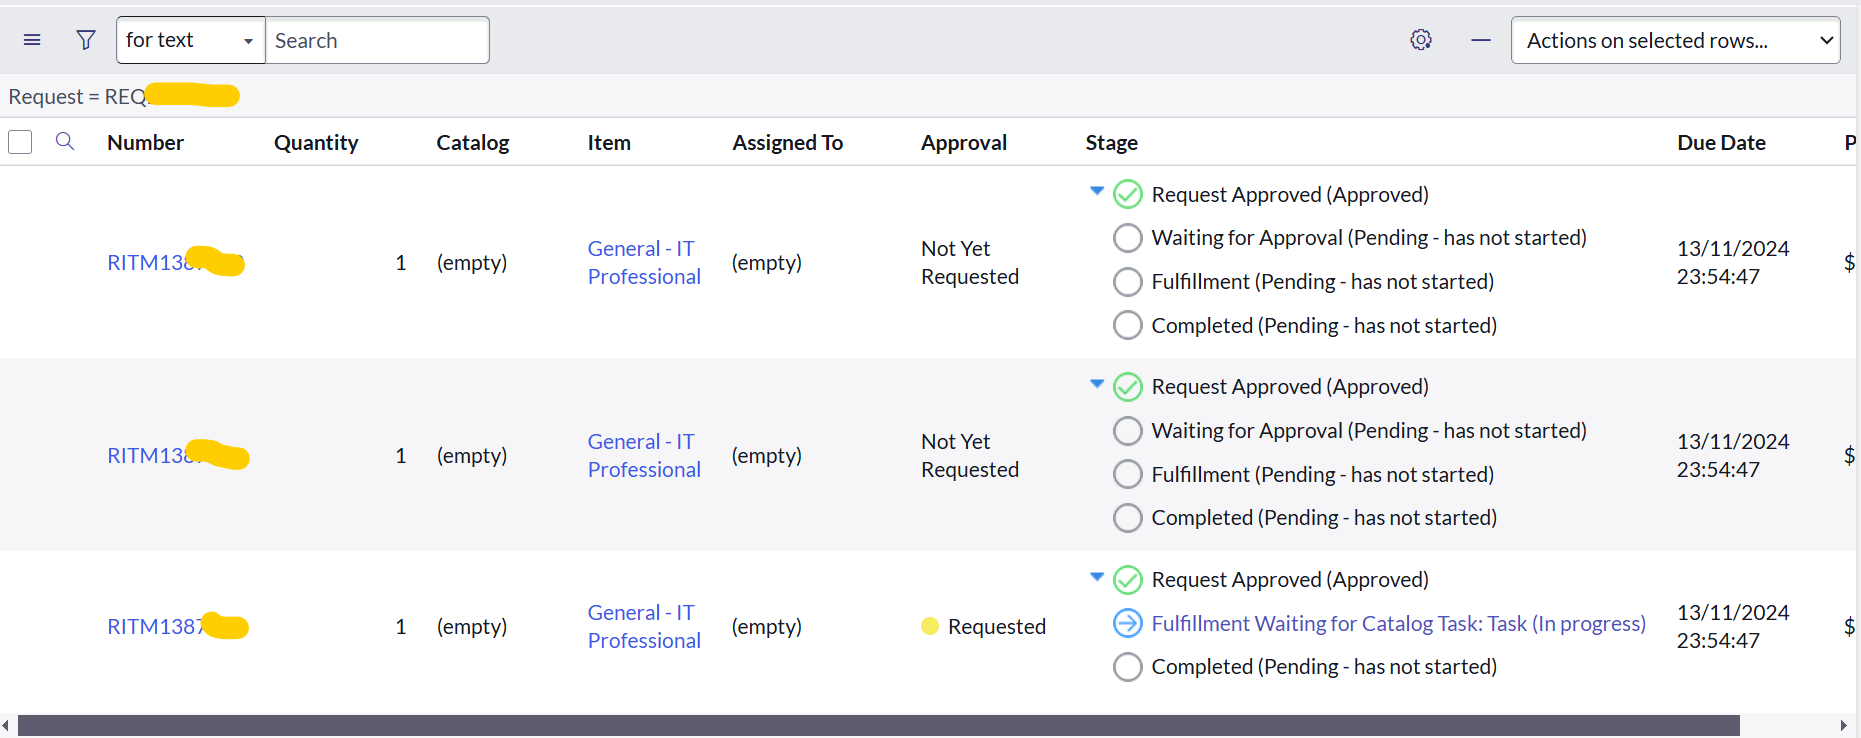This screenshot has height=738, width=1861.
Task: Open the list personalize gear icon
Action: pyautogui.click(x=1421, y=40)
